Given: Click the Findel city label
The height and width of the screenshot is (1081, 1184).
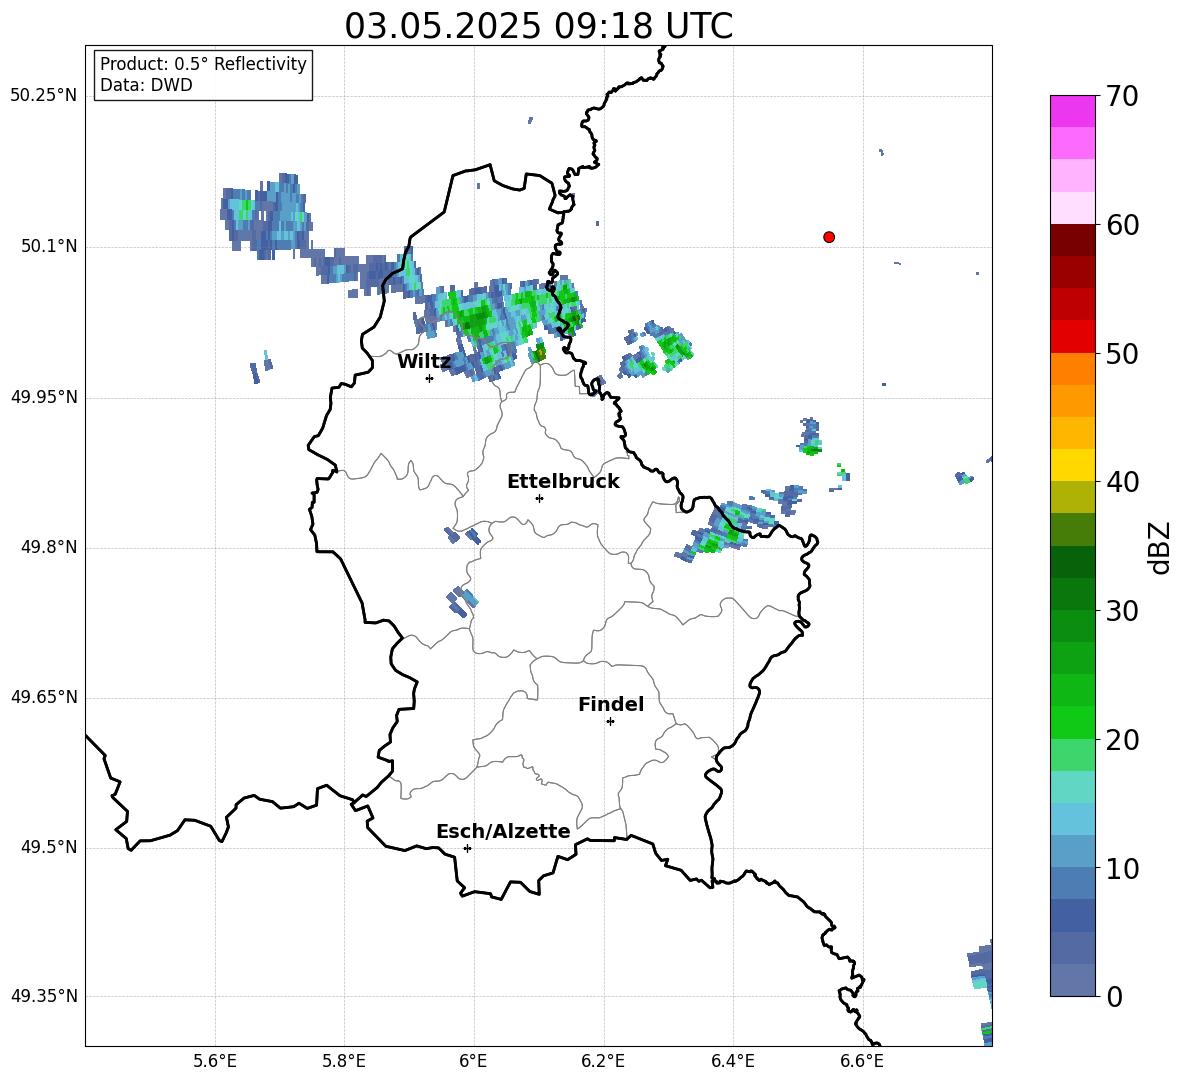Looking at the screenshot, I should point(611,704).
